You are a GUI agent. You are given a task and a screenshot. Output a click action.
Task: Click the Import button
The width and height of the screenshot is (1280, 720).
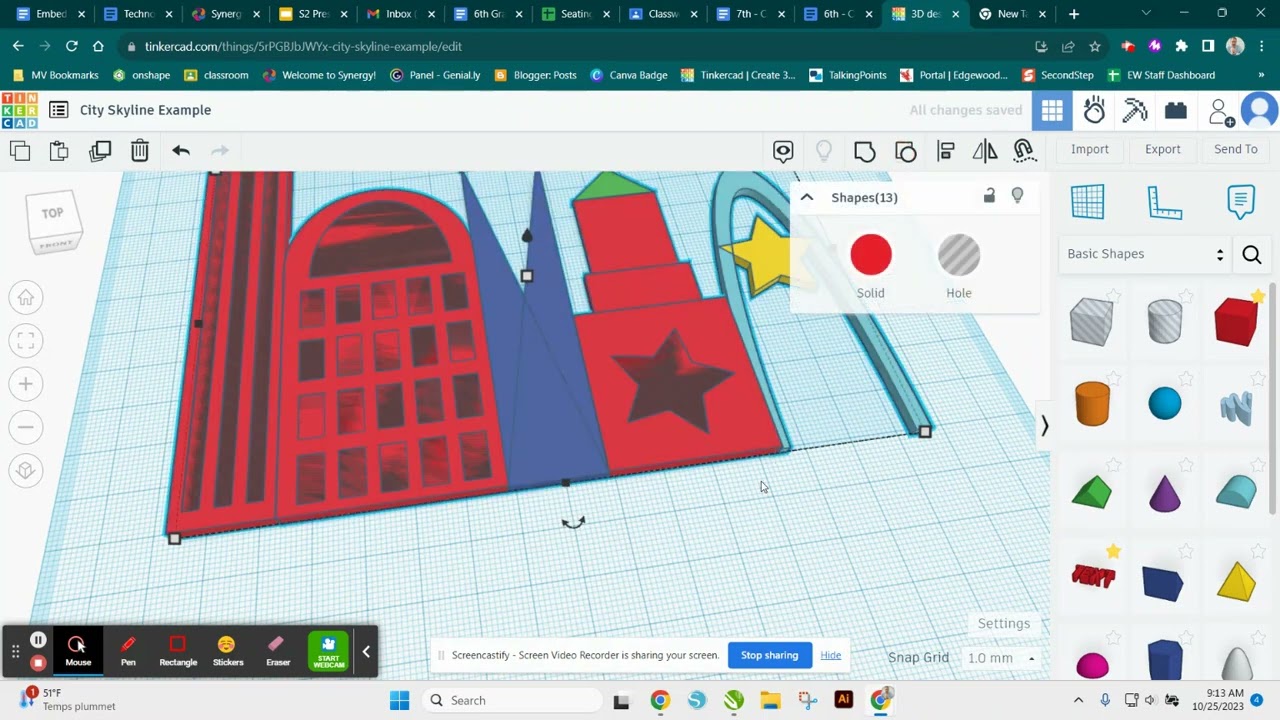point(1090,149)
